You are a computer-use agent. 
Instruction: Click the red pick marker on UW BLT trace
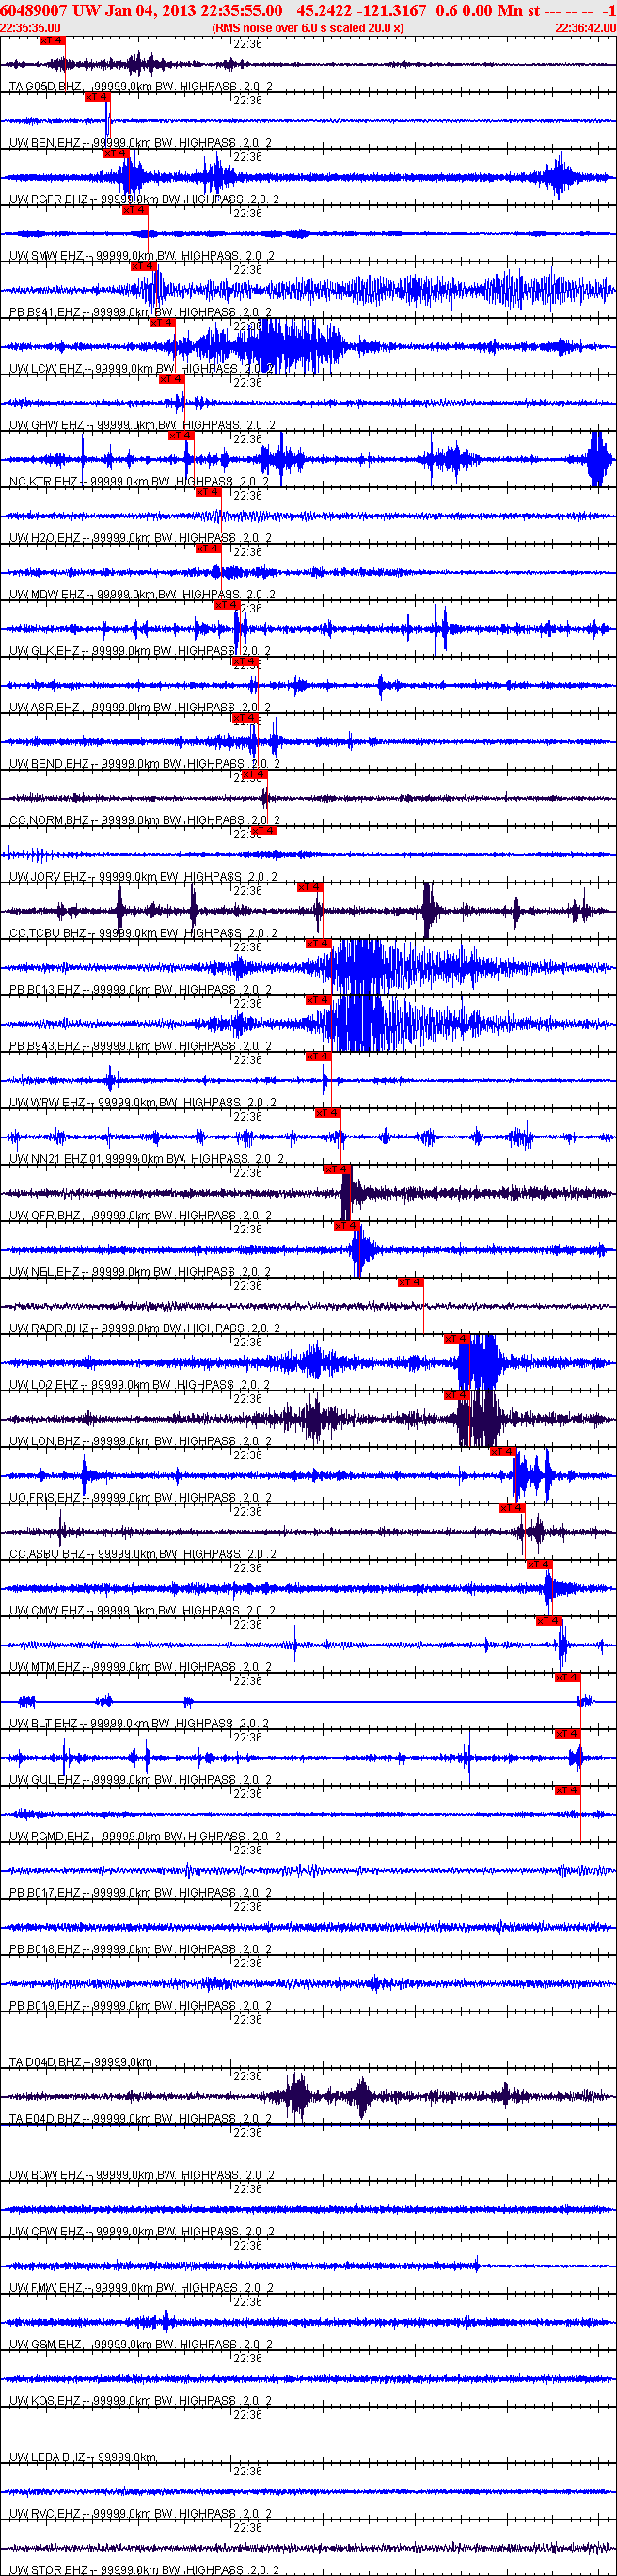(x=568, y=1677)
